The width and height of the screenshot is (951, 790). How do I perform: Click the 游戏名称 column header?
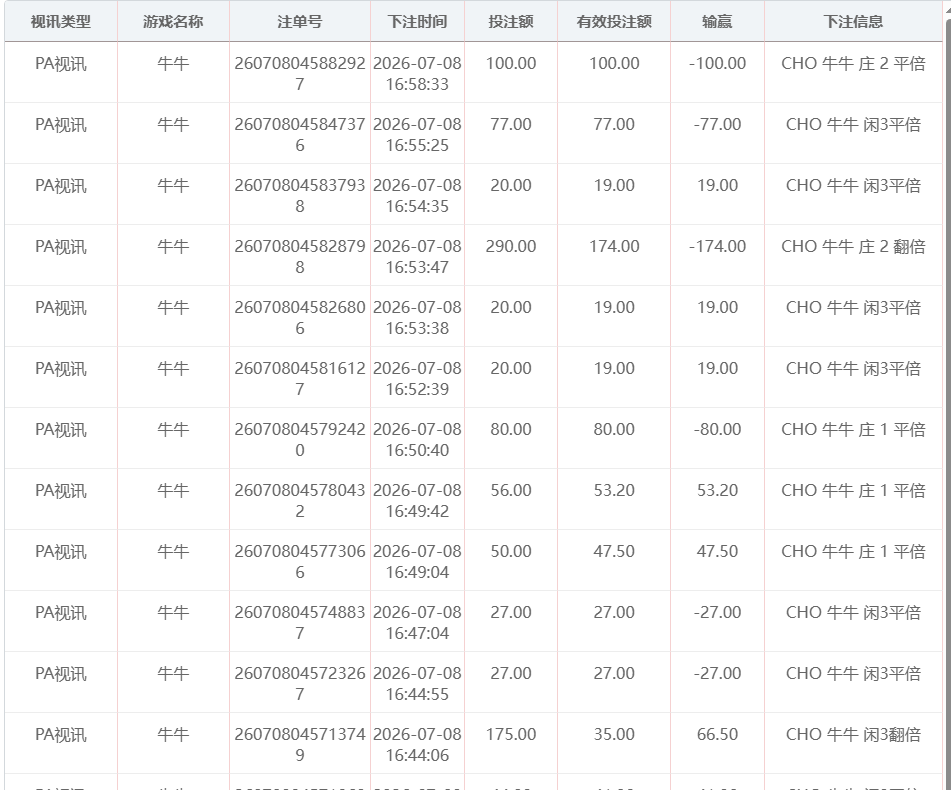[173, 22]
